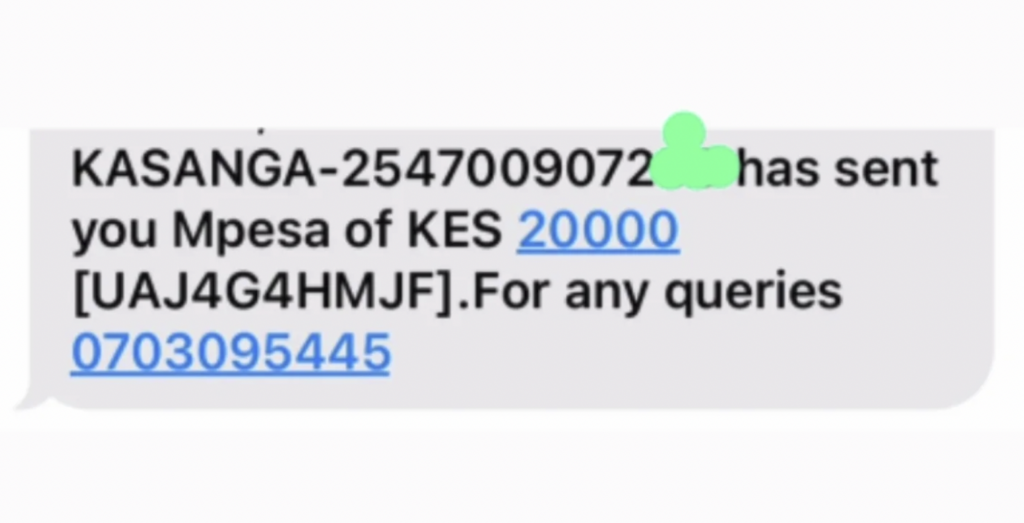Click the words 'has sent'
1024x523 pixels.
click(839, 168)
